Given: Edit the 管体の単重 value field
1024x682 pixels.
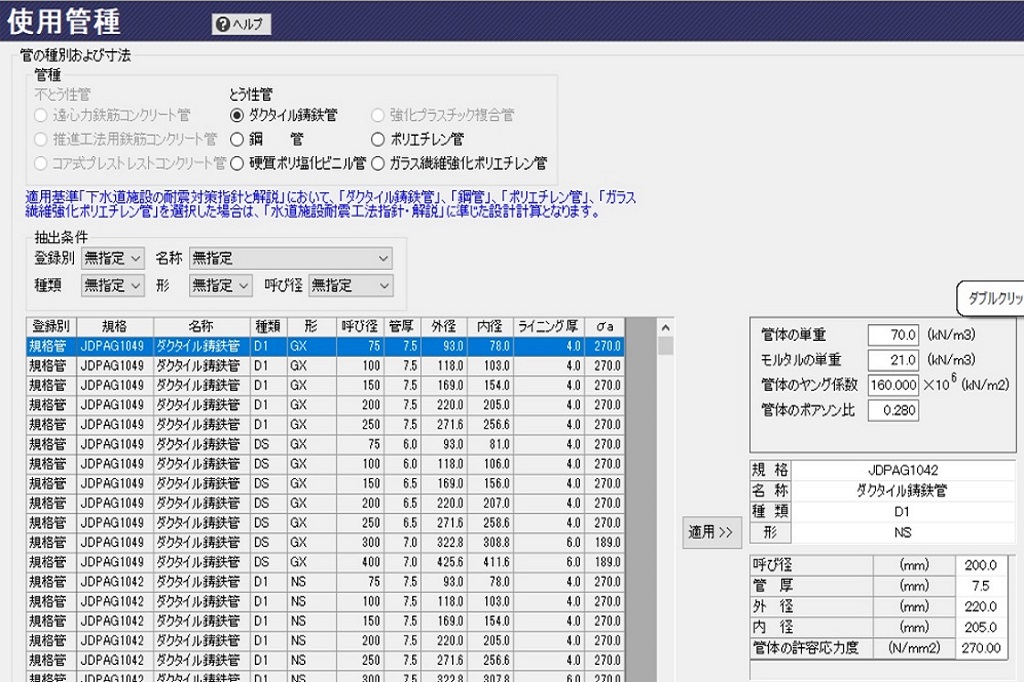Looking at the screenshot, I should tap(893, 335).
